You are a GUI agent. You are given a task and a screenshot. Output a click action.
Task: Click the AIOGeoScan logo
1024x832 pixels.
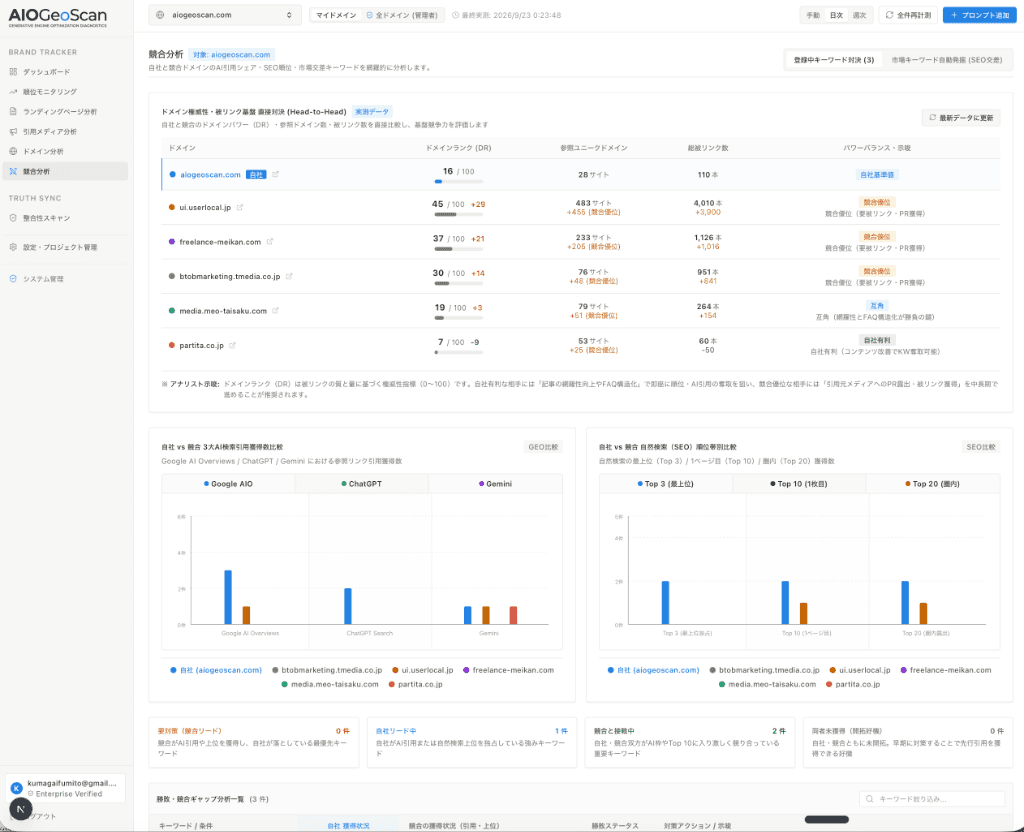(x=57, y=18)
